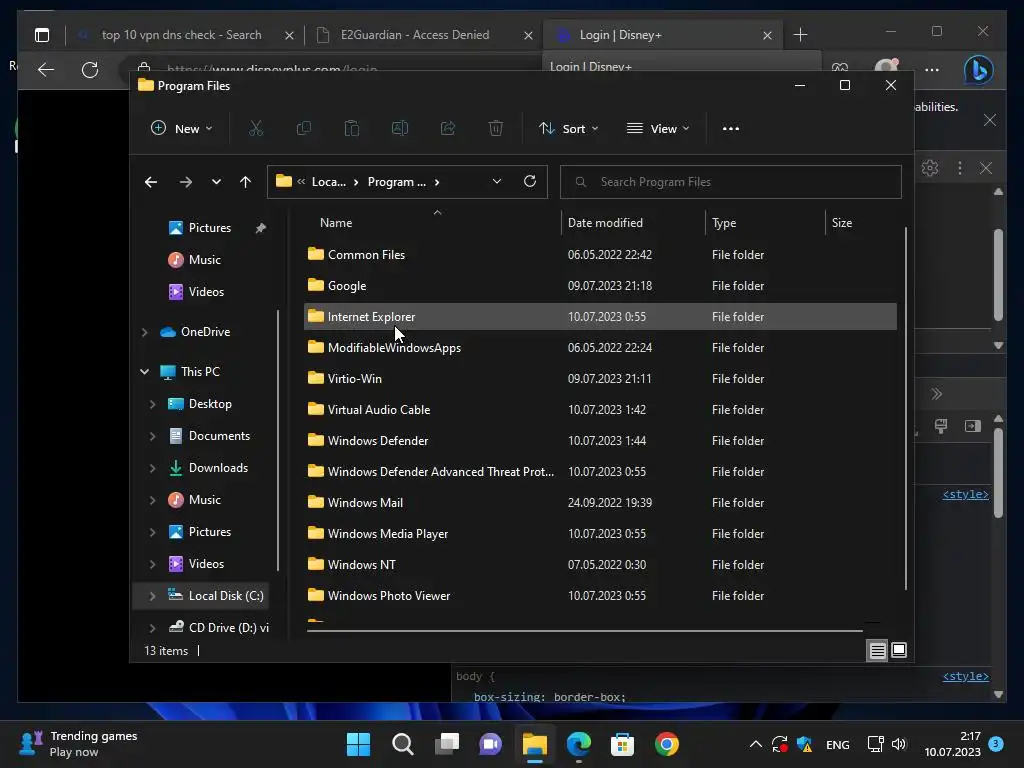Open Task View on the taskbar
1024x768 pixels.
click(447, 744)
